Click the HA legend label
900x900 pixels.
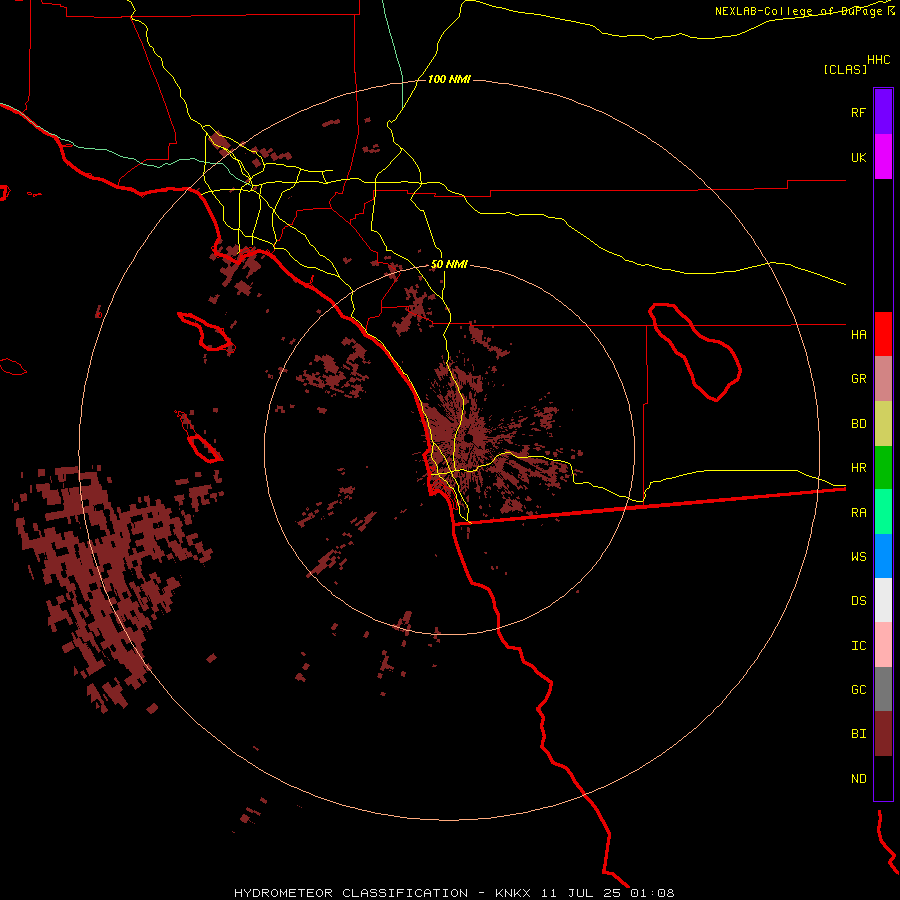point(858,334)
